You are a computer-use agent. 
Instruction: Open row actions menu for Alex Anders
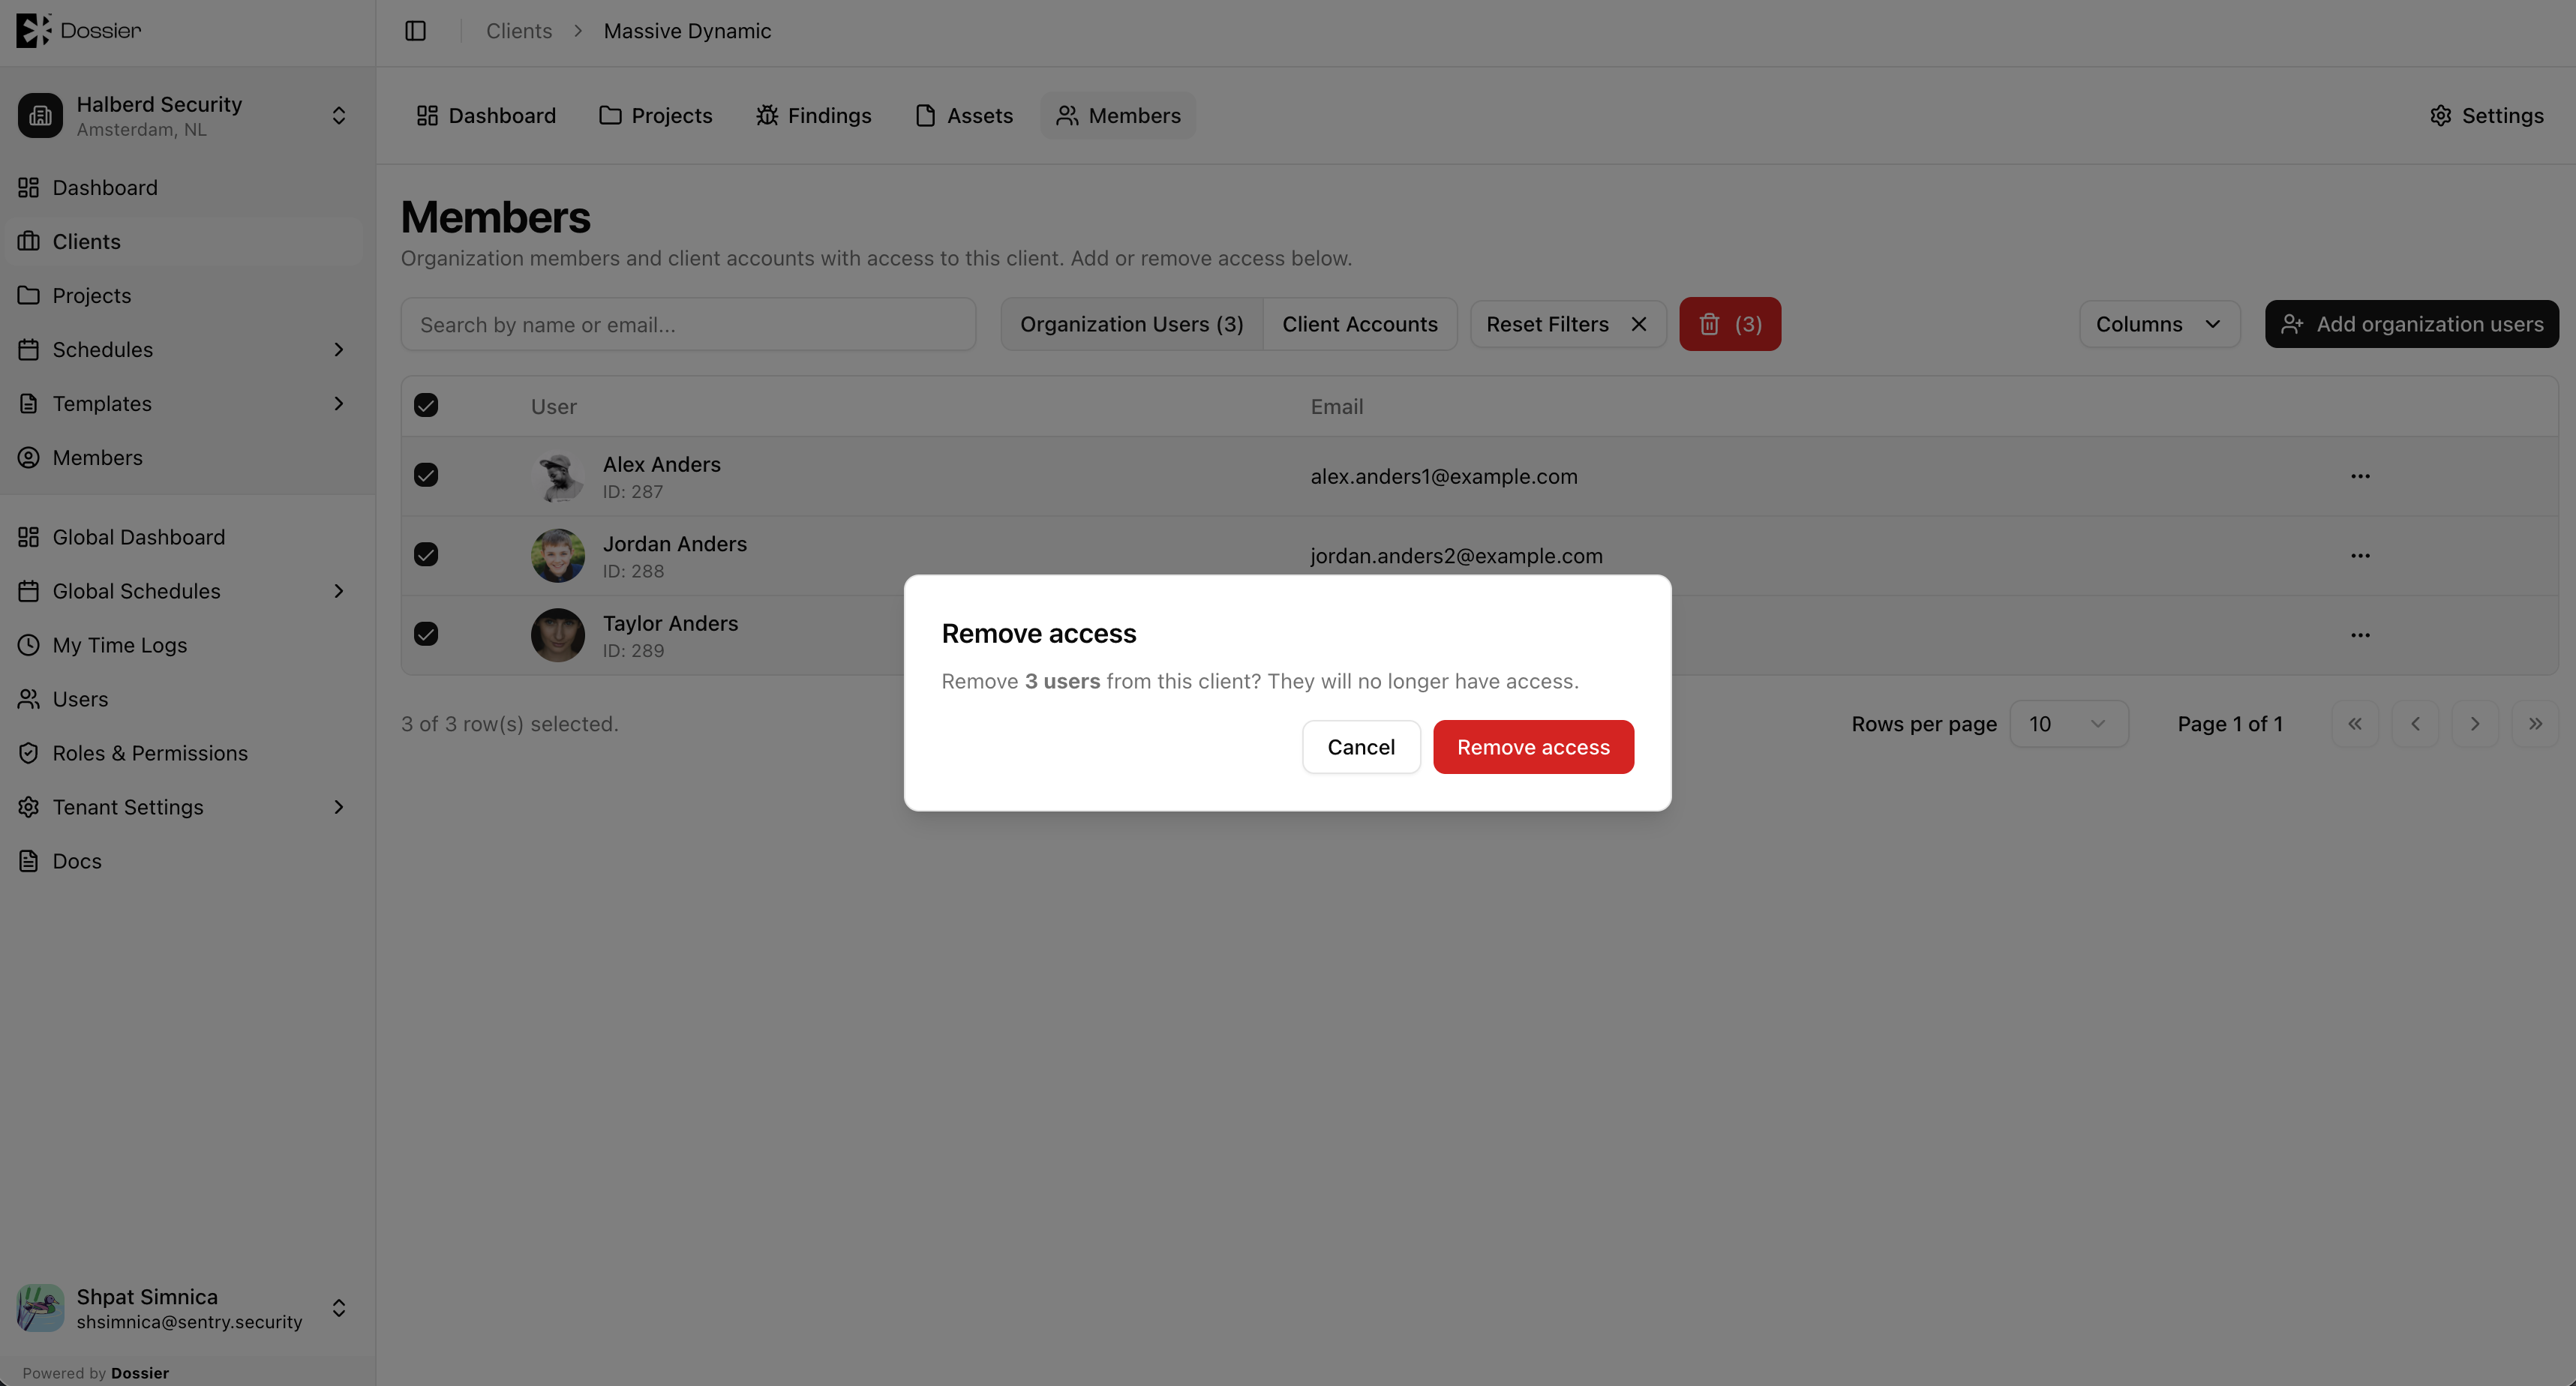point(2360,476)
